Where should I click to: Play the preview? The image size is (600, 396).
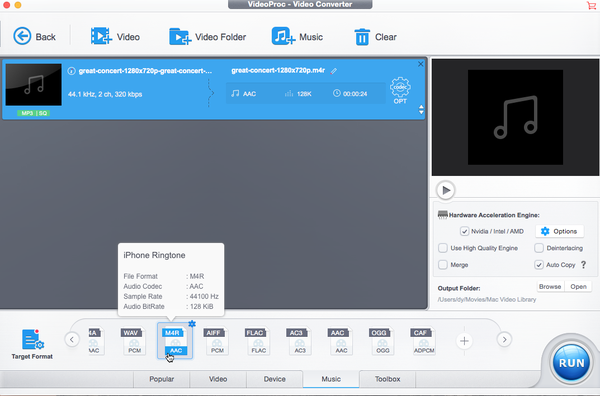click(x=445, y=190)
